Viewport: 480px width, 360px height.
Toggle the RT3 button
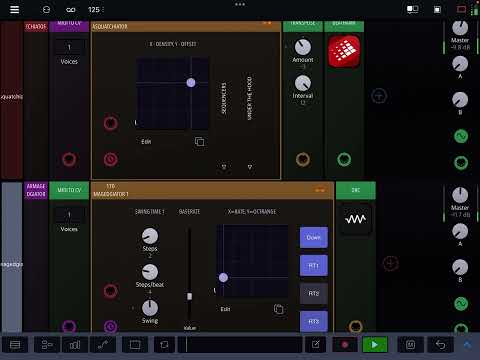[314, 321]
